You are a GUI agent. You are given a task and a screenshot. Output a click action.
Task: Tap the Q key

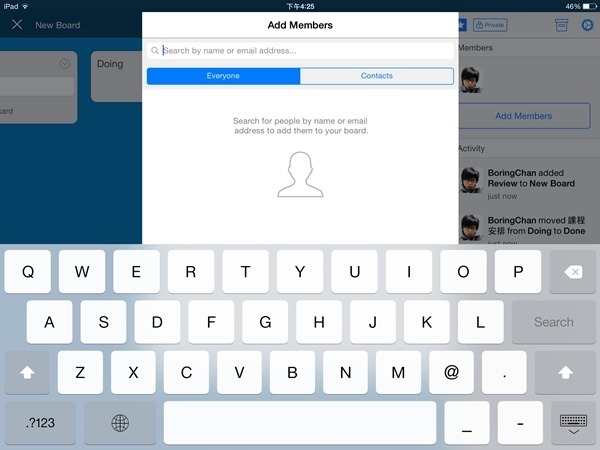[28, 272]
